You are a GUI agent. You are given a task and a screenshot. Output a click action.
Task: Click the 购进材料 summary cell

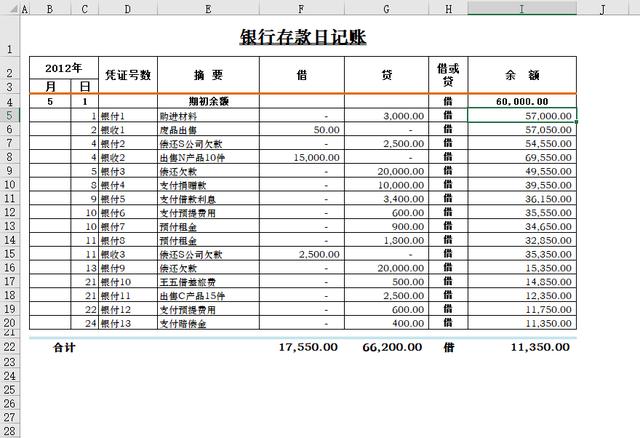[208, 116]
